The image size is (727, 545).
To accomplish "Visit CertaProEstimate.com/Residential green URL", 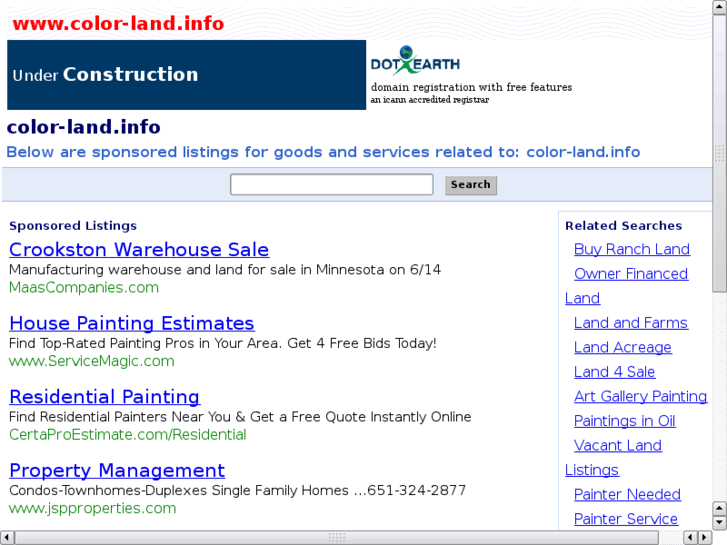I will pos(128,435).
